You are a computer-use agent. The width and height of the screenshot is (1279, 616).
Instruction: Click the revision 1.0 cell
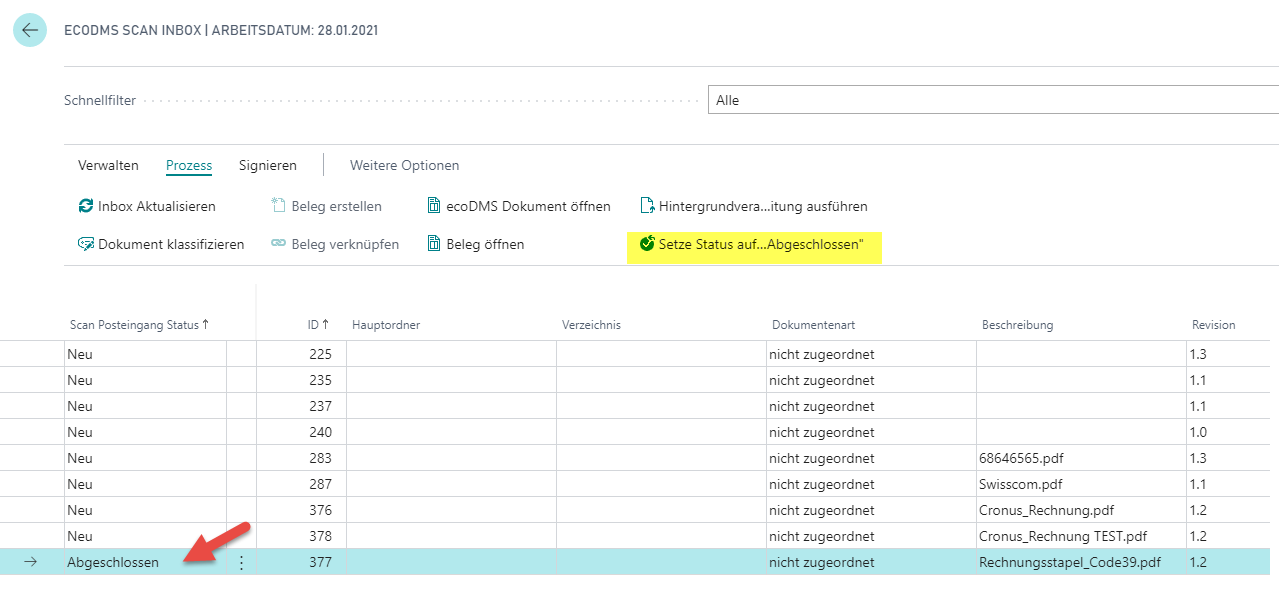[x=1229, y=432]
